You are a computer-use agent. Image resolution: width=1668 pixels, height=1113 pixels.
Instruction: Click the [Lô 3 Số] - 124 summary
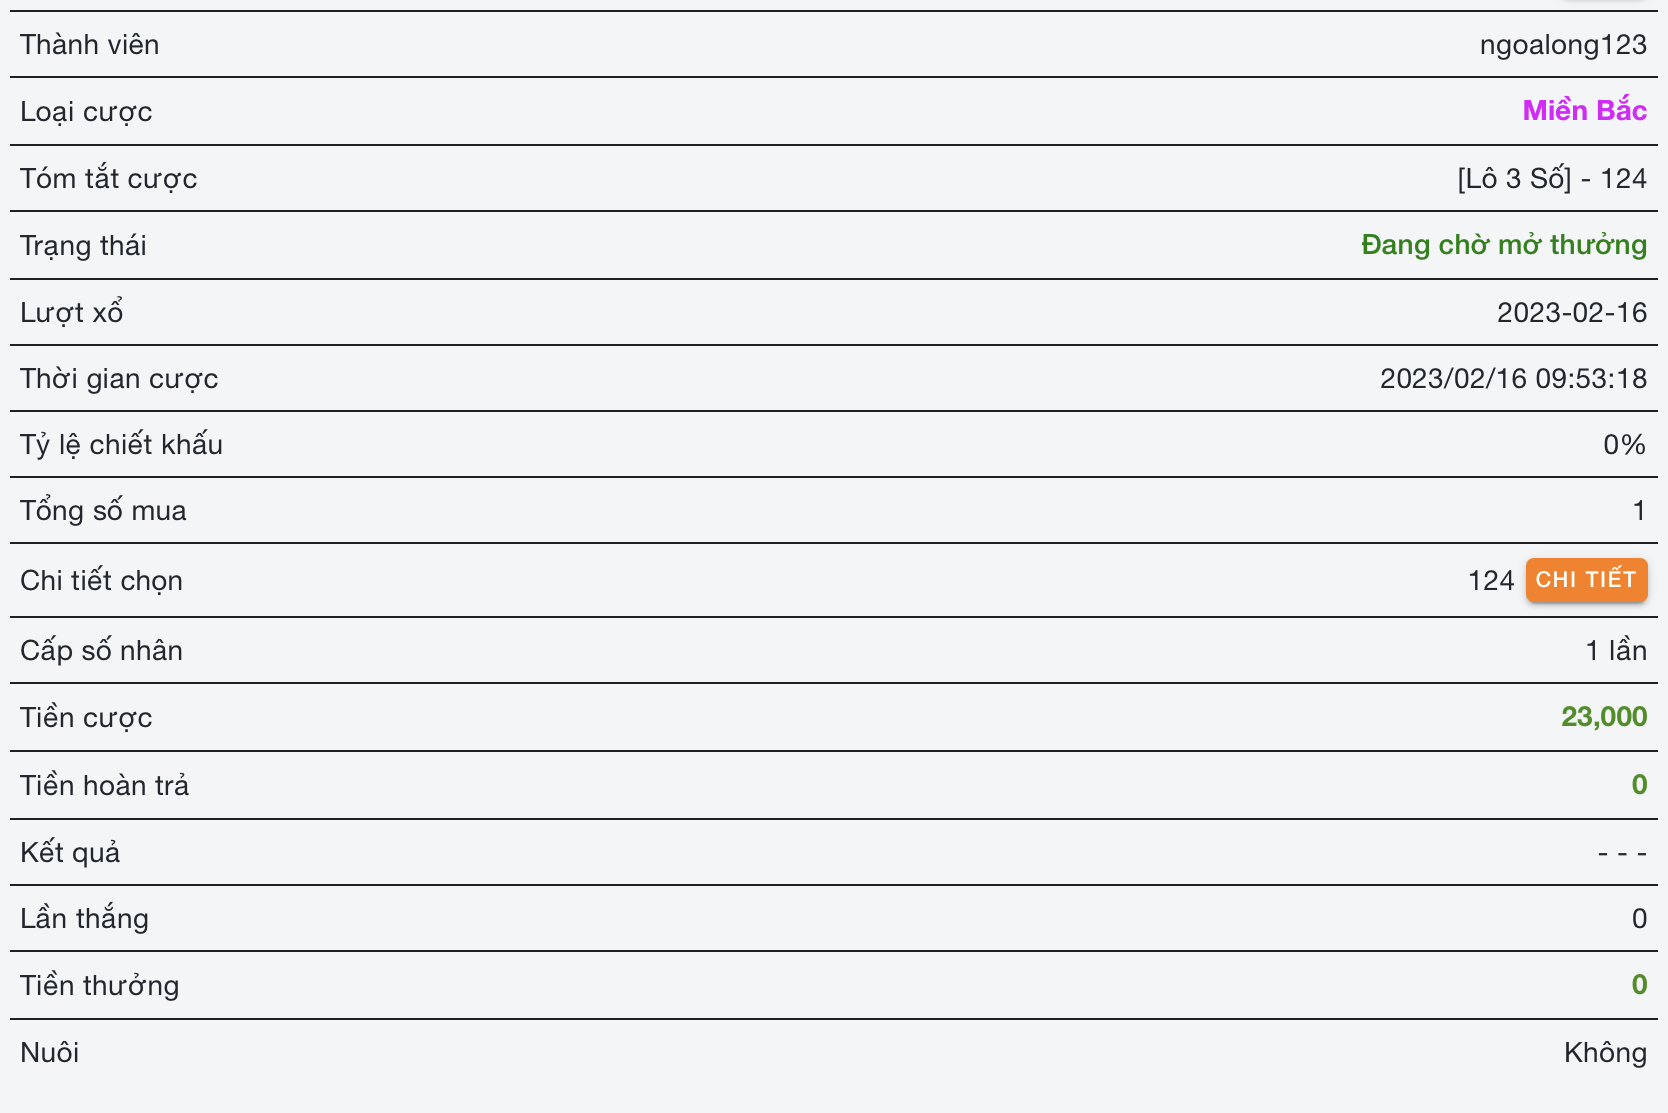(1551, 179)
